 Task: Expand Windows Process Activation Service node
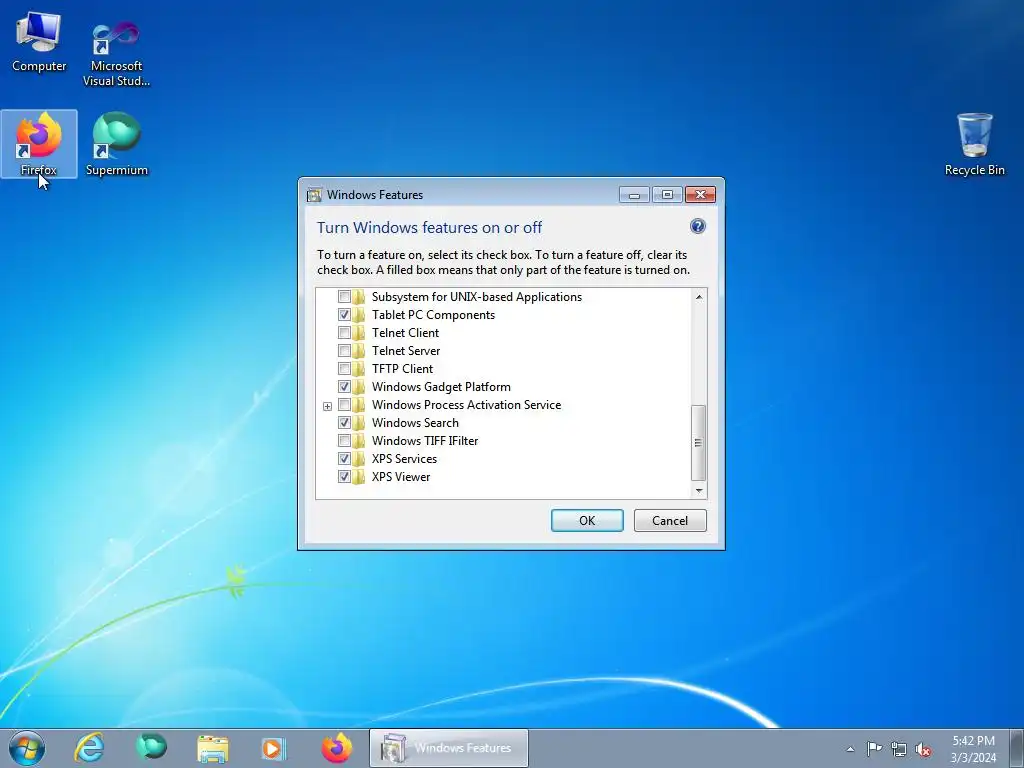tap(328, 406)
